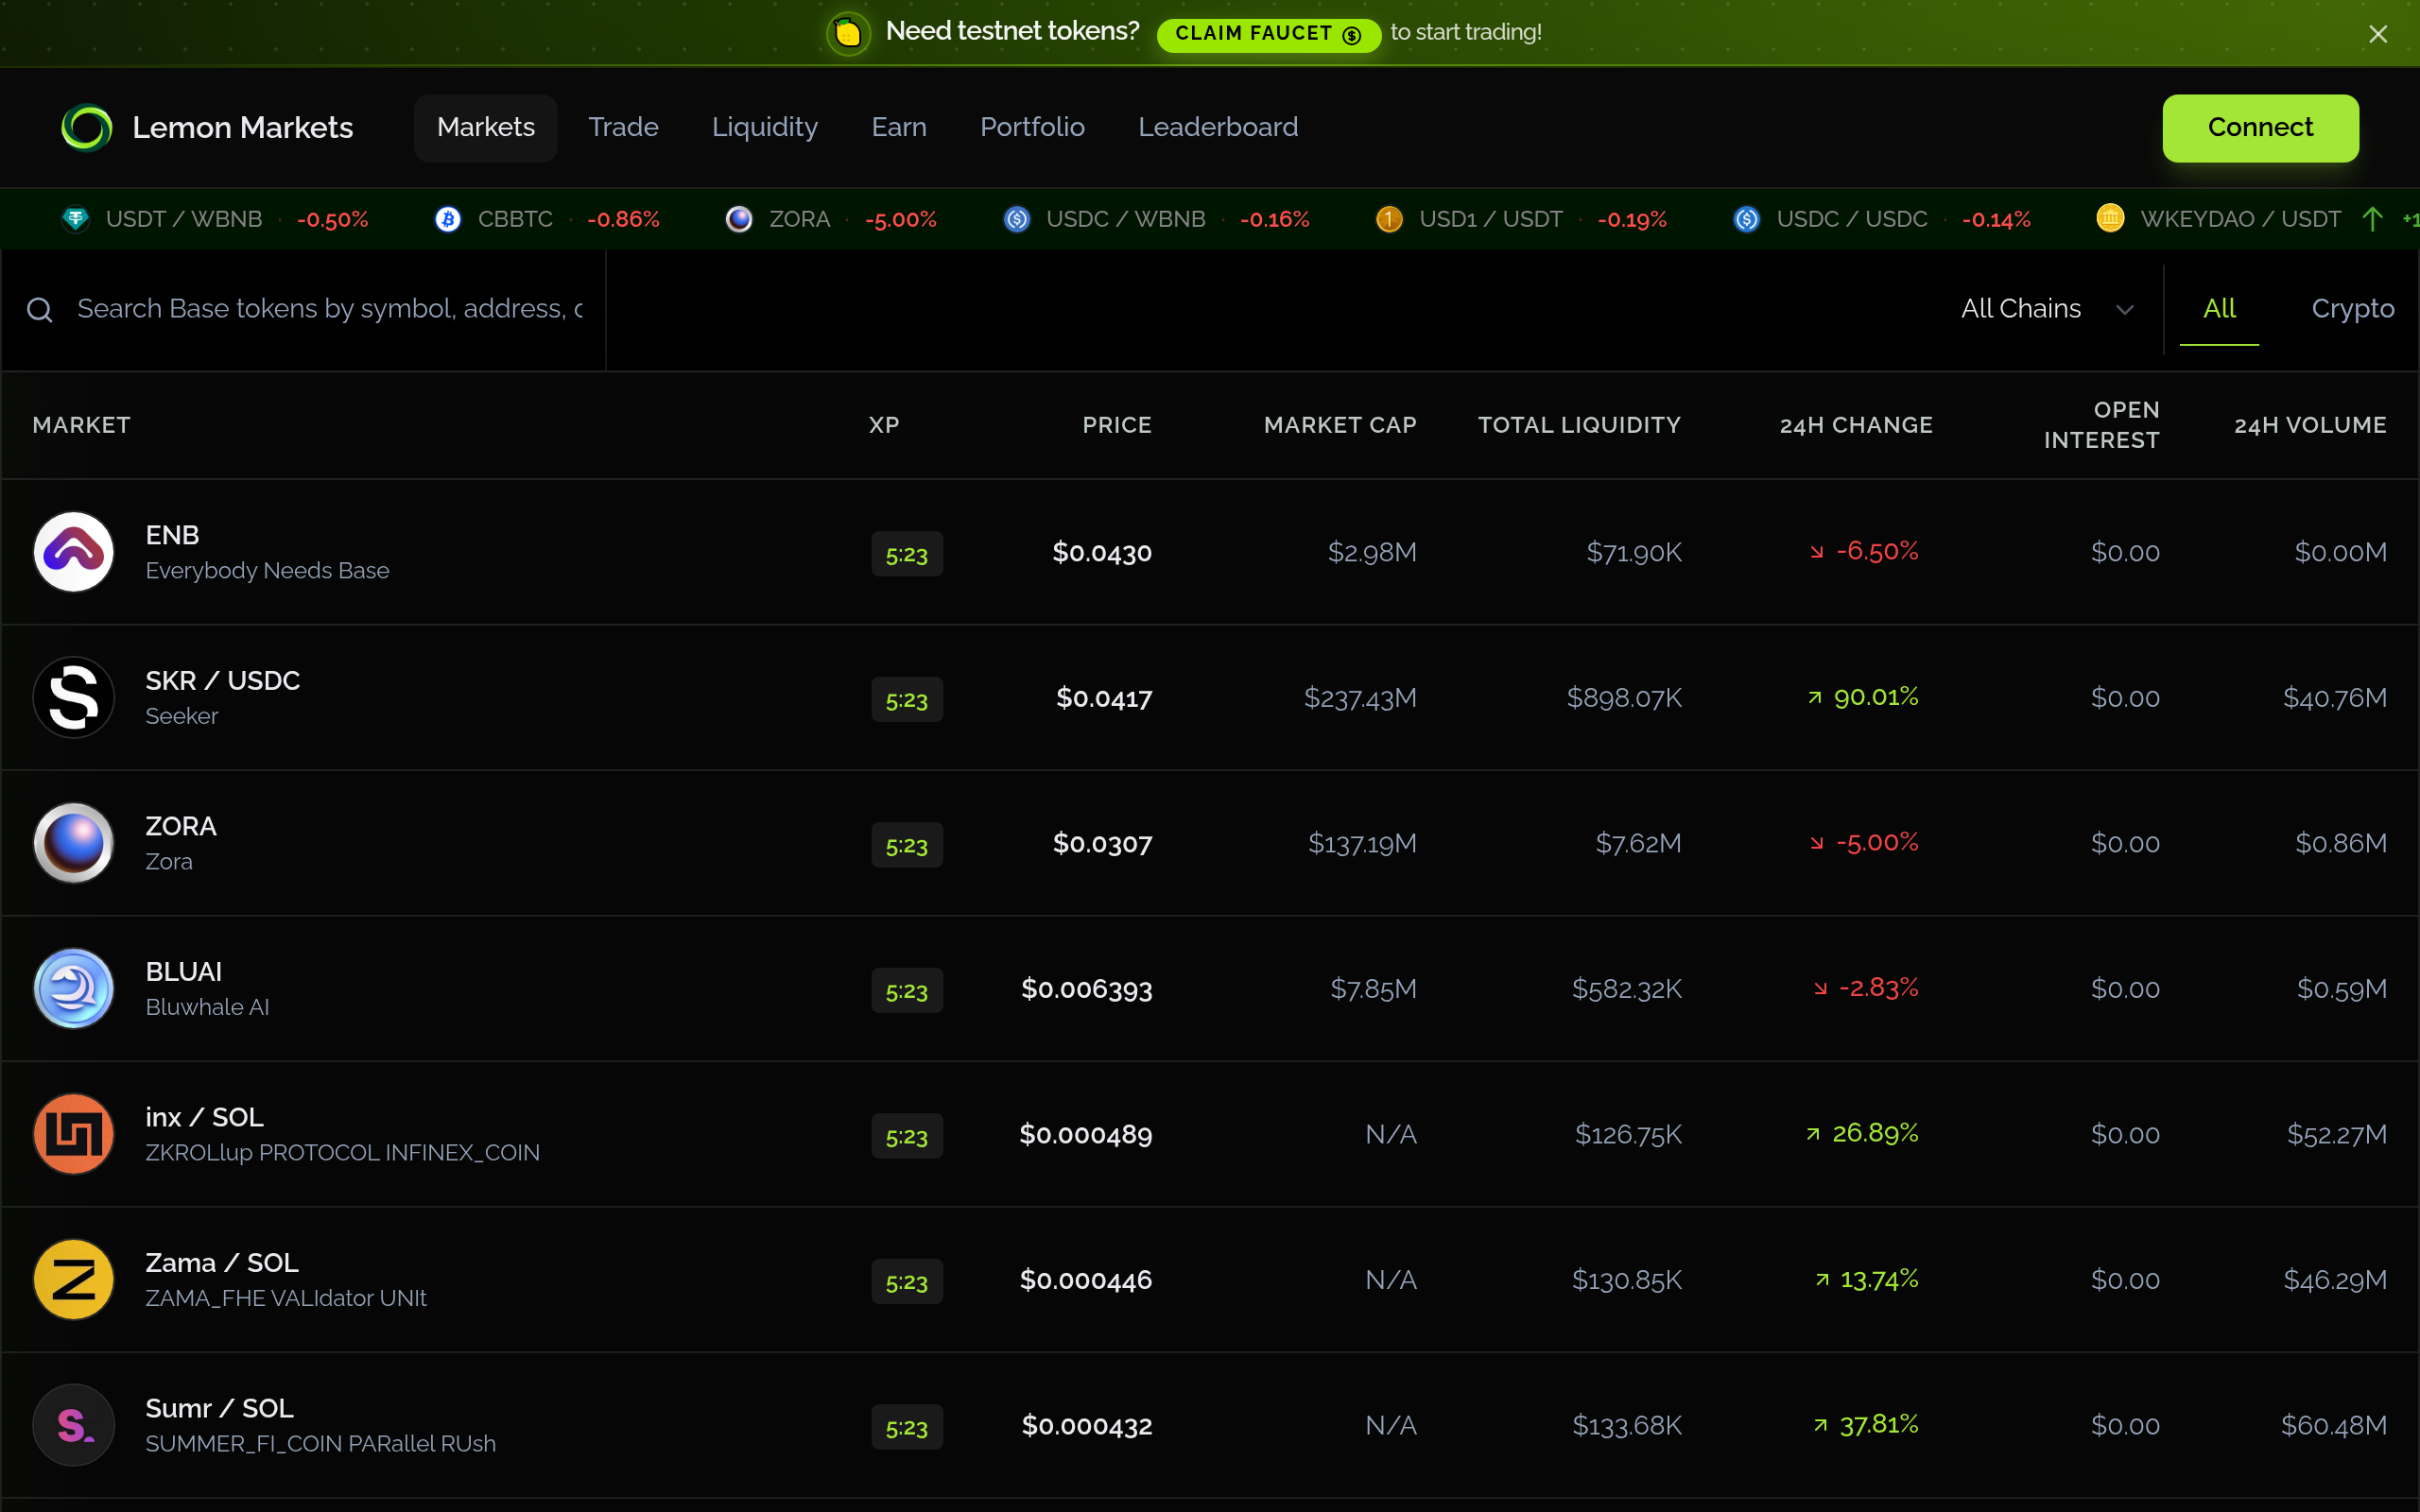Click the Claim Faucet button

pyautogui.click(x=1267, y=34)
